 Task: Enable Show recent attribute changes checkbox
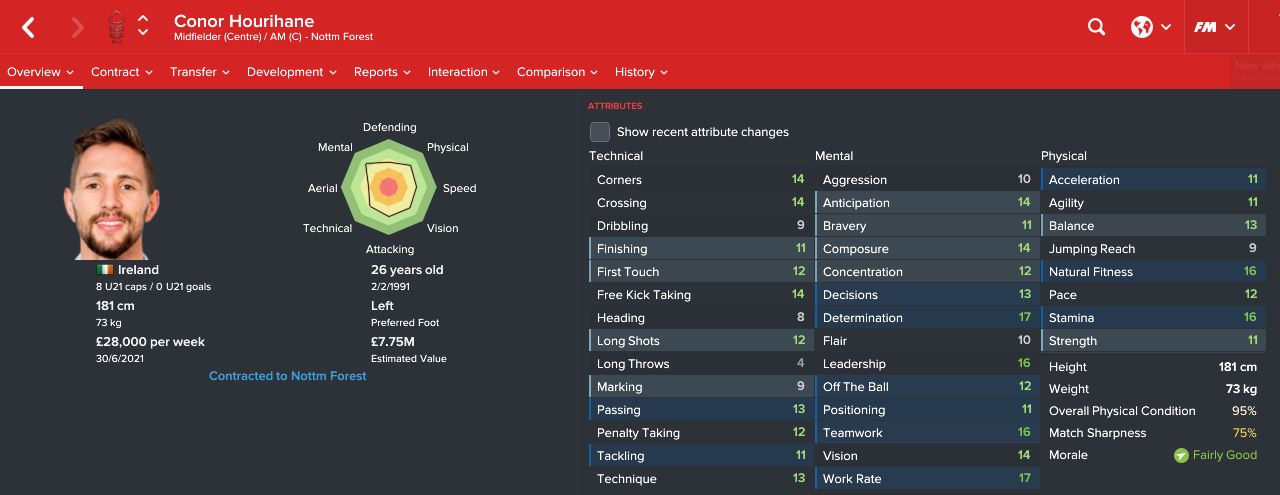[x=600, y=132]
